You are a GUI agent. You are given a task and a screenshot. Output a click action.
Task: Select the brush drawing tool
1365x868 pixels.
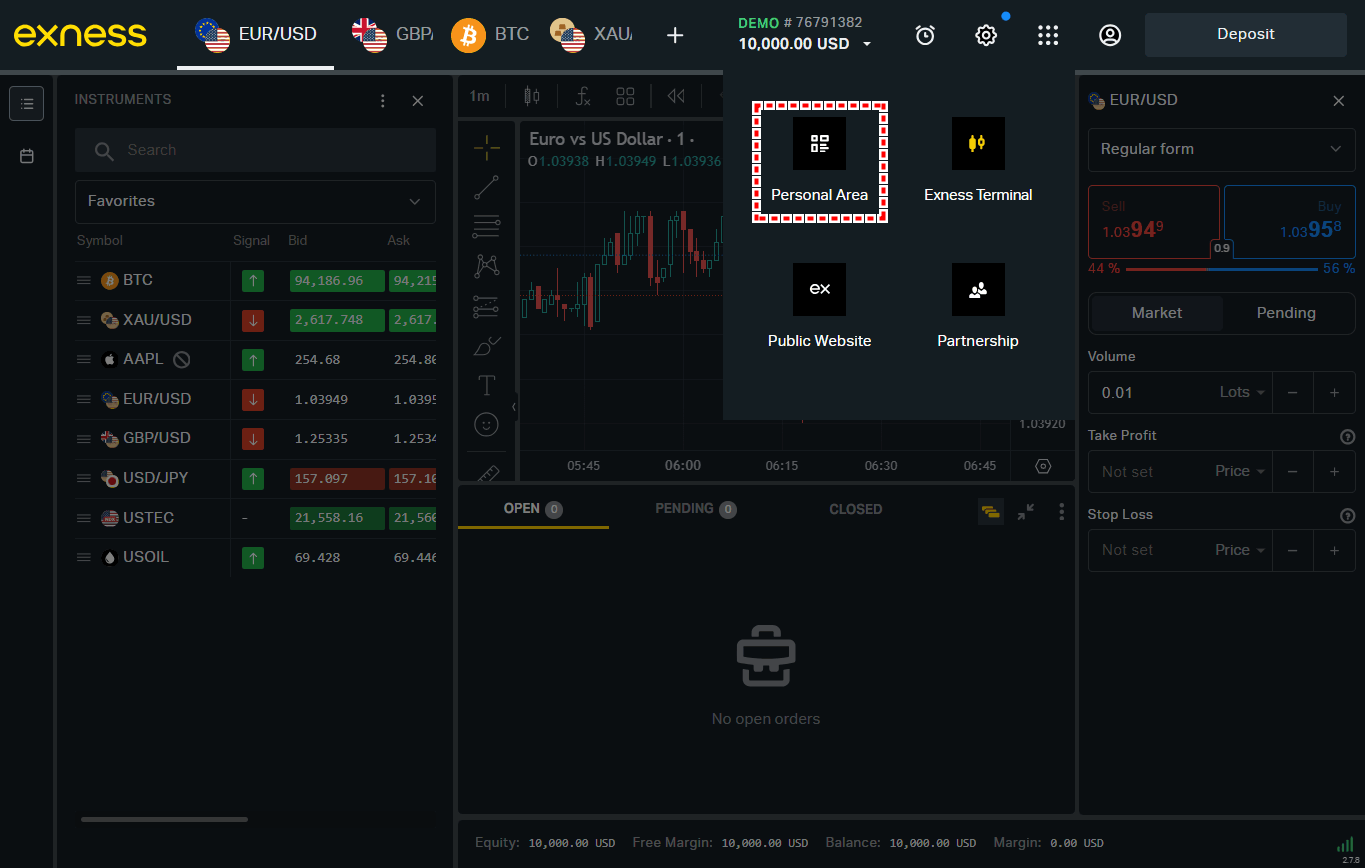coord(487,346)
